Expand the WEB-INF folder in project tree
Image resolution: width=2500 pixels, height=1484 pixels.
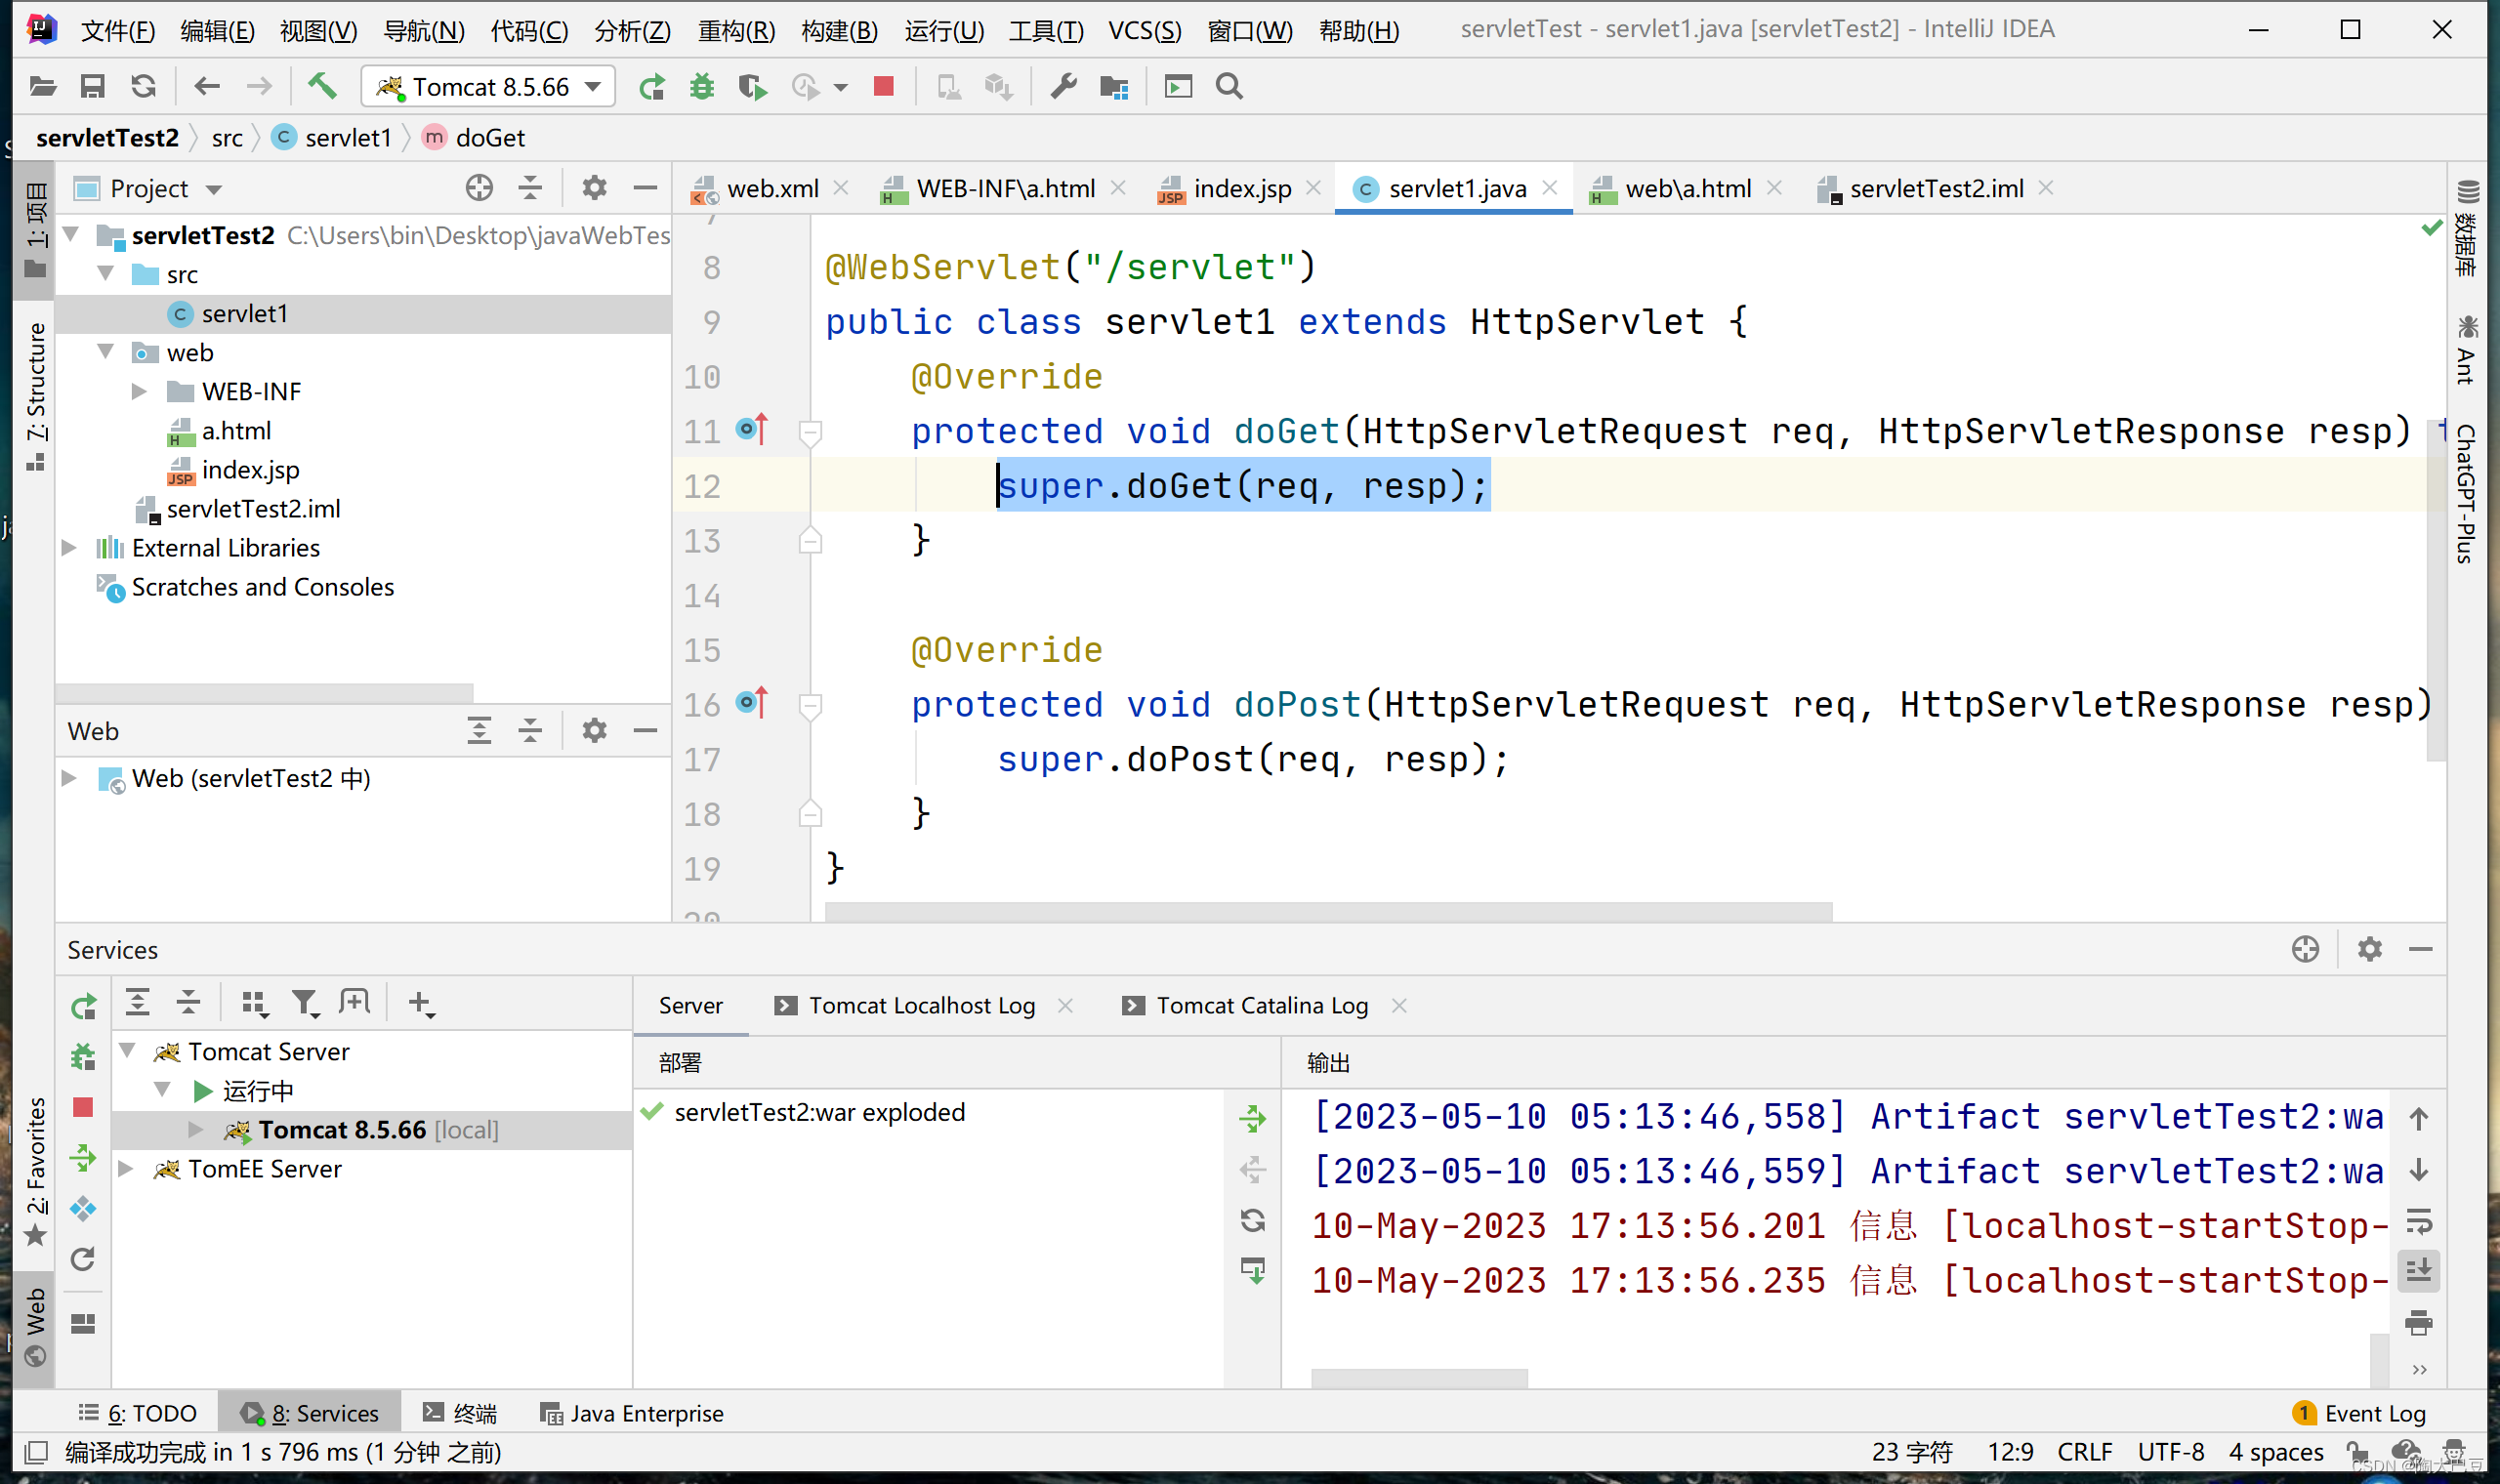(x=140, y=391)
